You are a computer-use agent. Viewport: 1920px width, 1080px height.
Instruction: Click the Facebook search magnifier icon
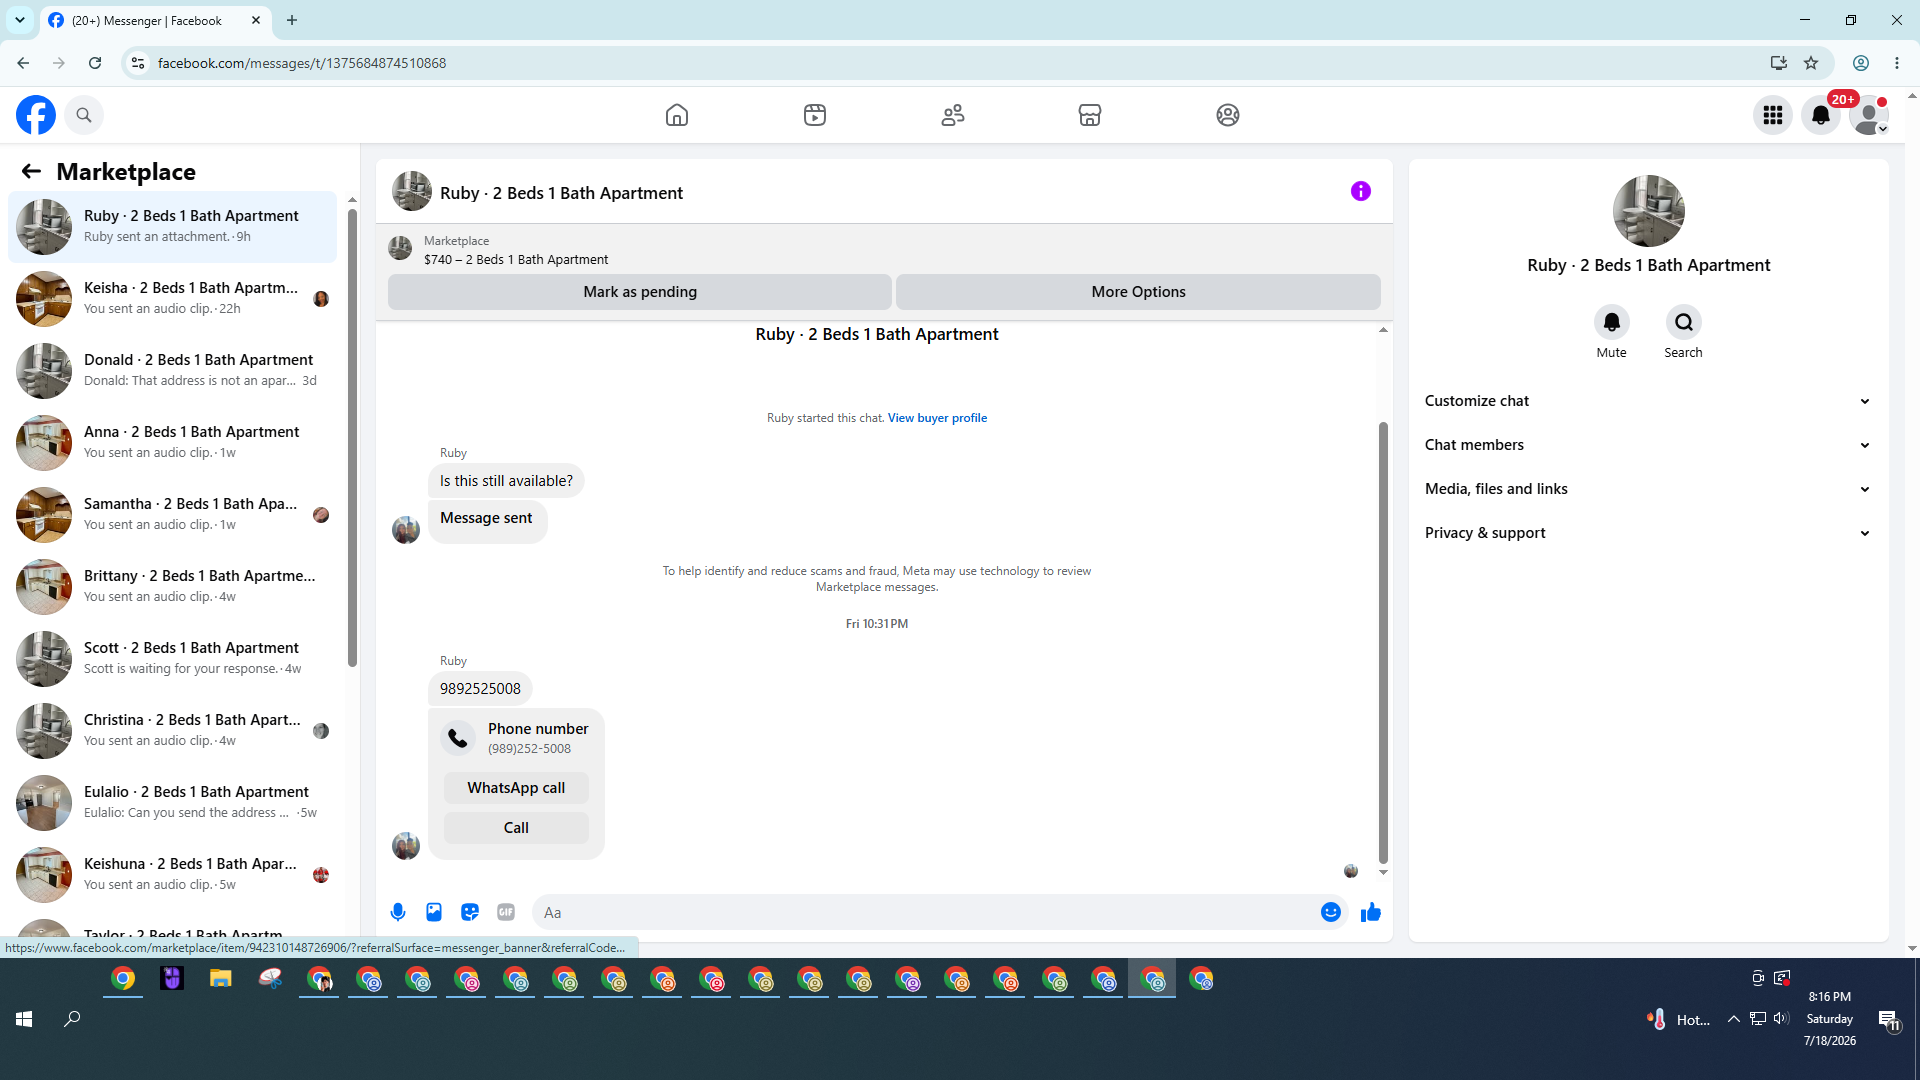tap(84, 115)
